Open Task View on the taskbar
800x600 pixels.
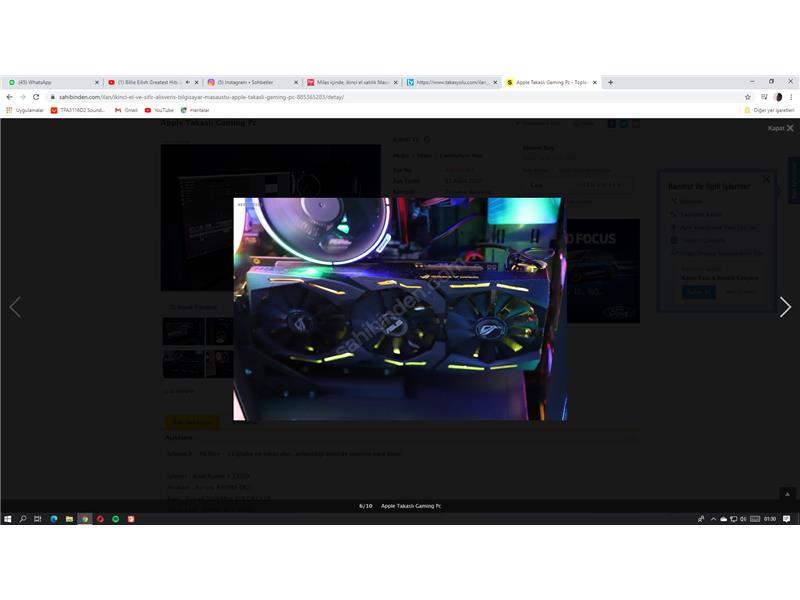coord(38,519)
